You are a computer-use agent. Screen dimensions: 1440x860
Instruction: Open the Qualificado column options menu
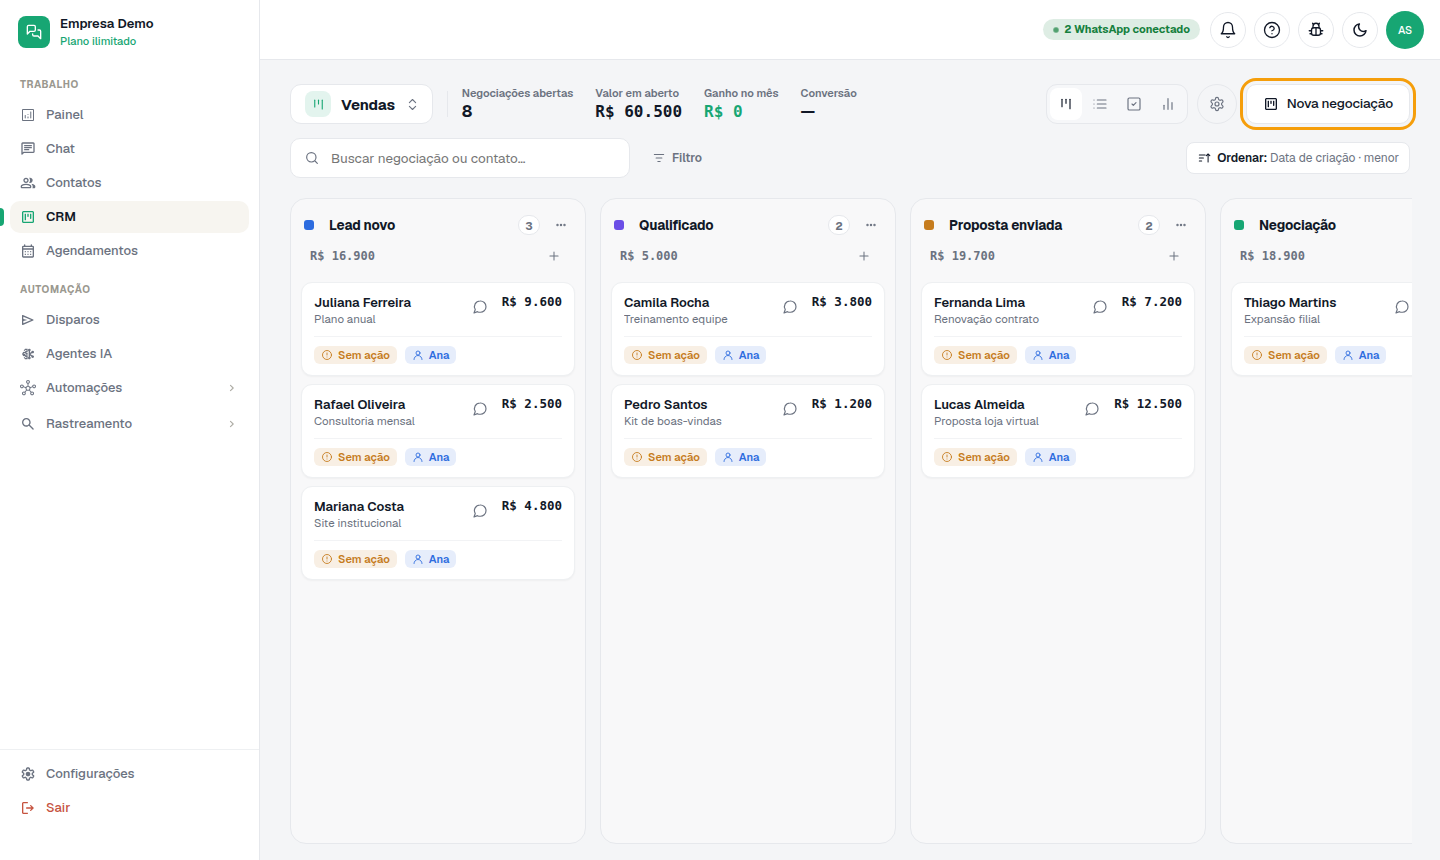click(871, 225)
